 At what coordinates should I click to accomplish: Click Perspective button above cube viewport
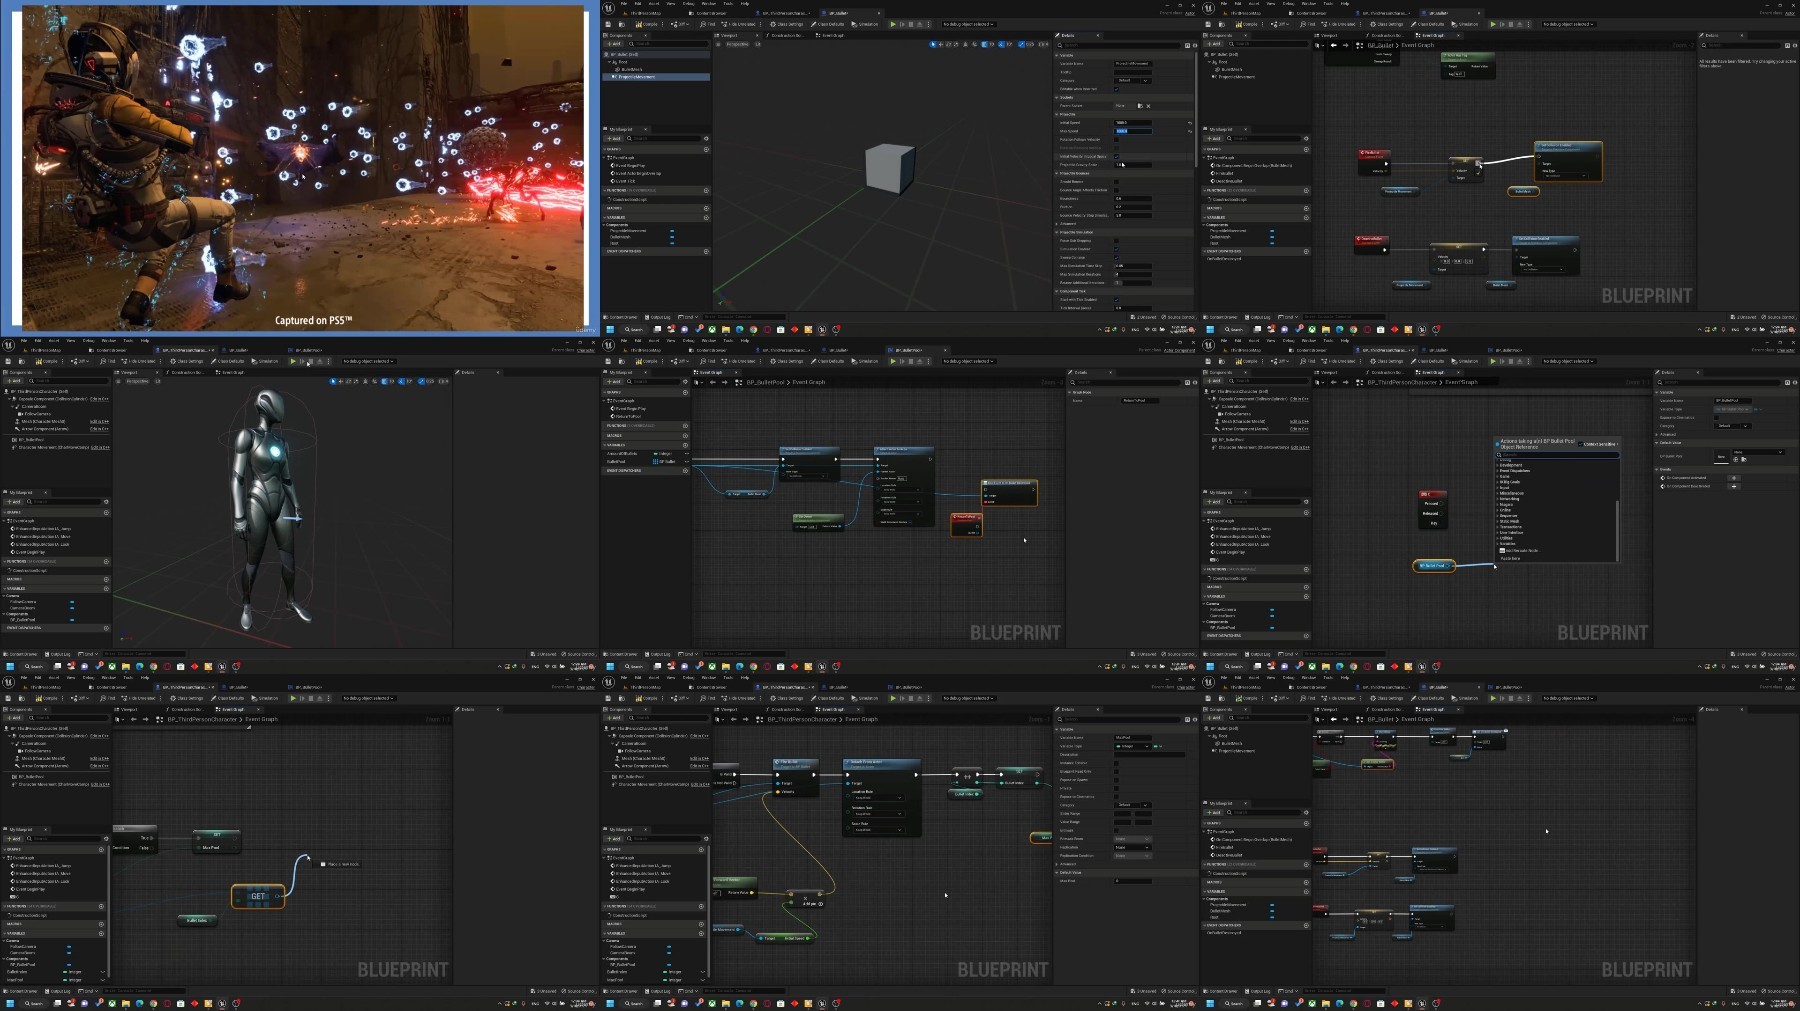pos(736,44)
